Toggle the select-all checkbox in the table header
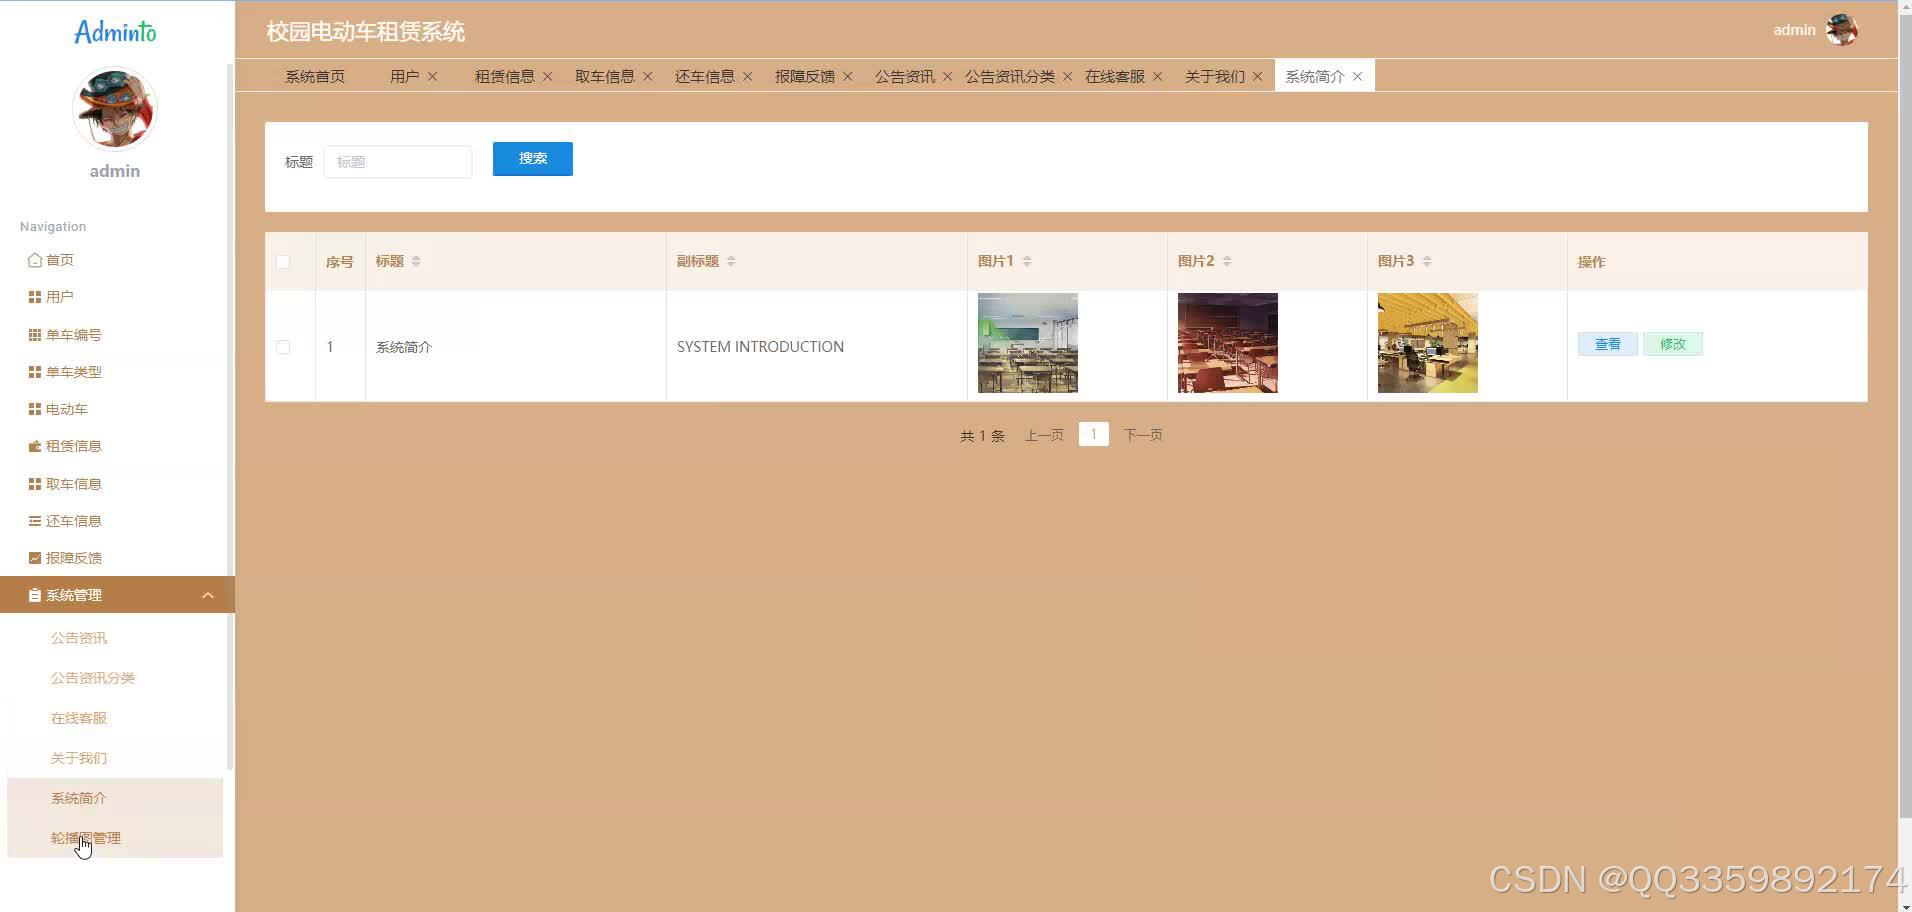 coord(283,262)
